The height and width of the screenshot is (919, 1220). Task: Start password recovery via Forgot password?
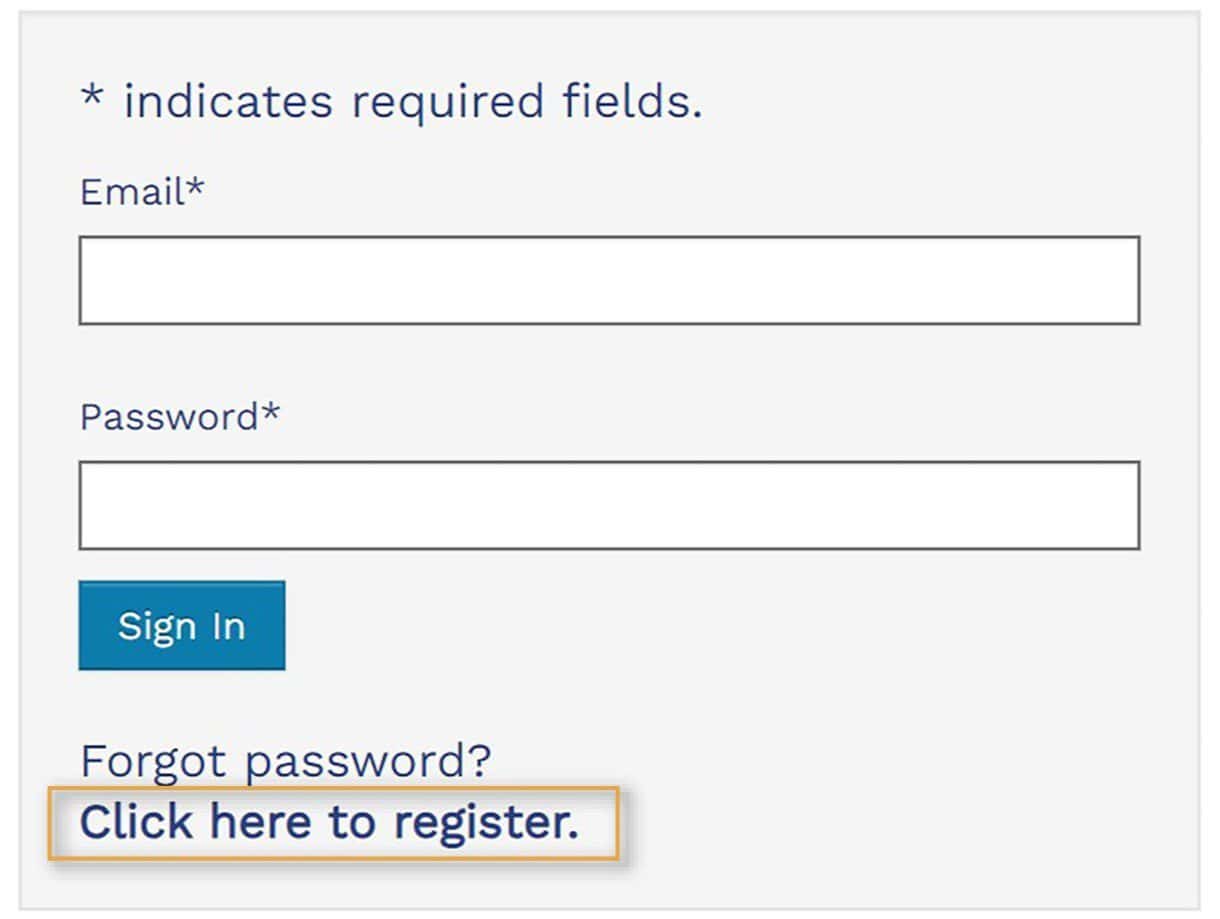(x=286, y=761)
